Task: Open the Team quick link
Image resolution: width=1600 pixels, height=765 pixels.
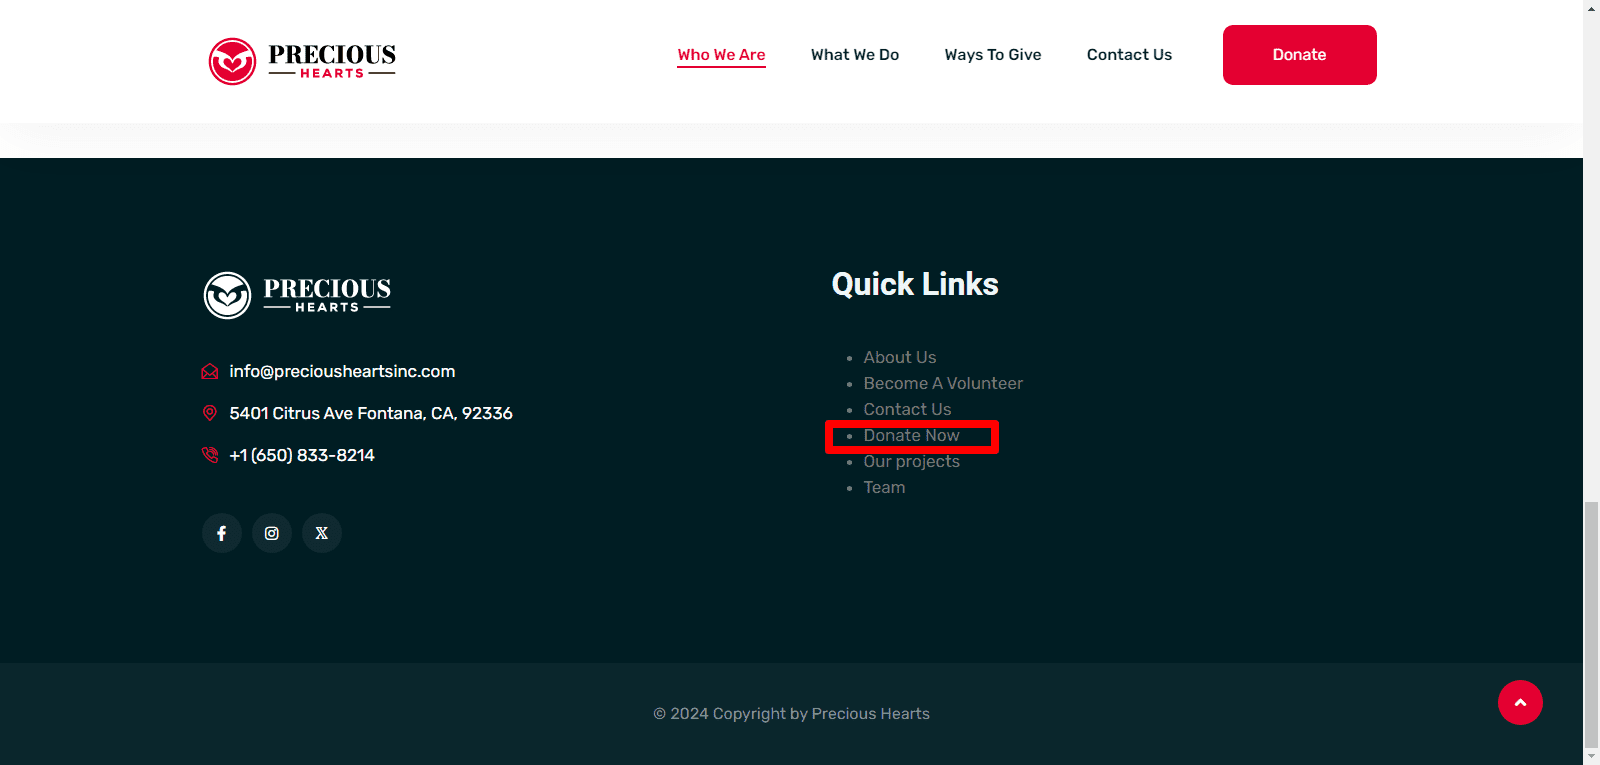Action: click(884, 487)
